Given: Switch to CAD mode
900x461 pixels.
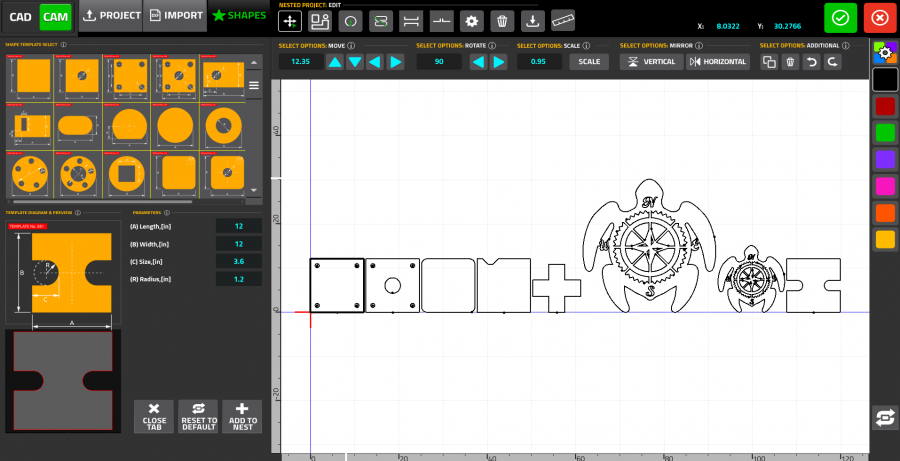Looking at the screenshot, I should [20, 17].
